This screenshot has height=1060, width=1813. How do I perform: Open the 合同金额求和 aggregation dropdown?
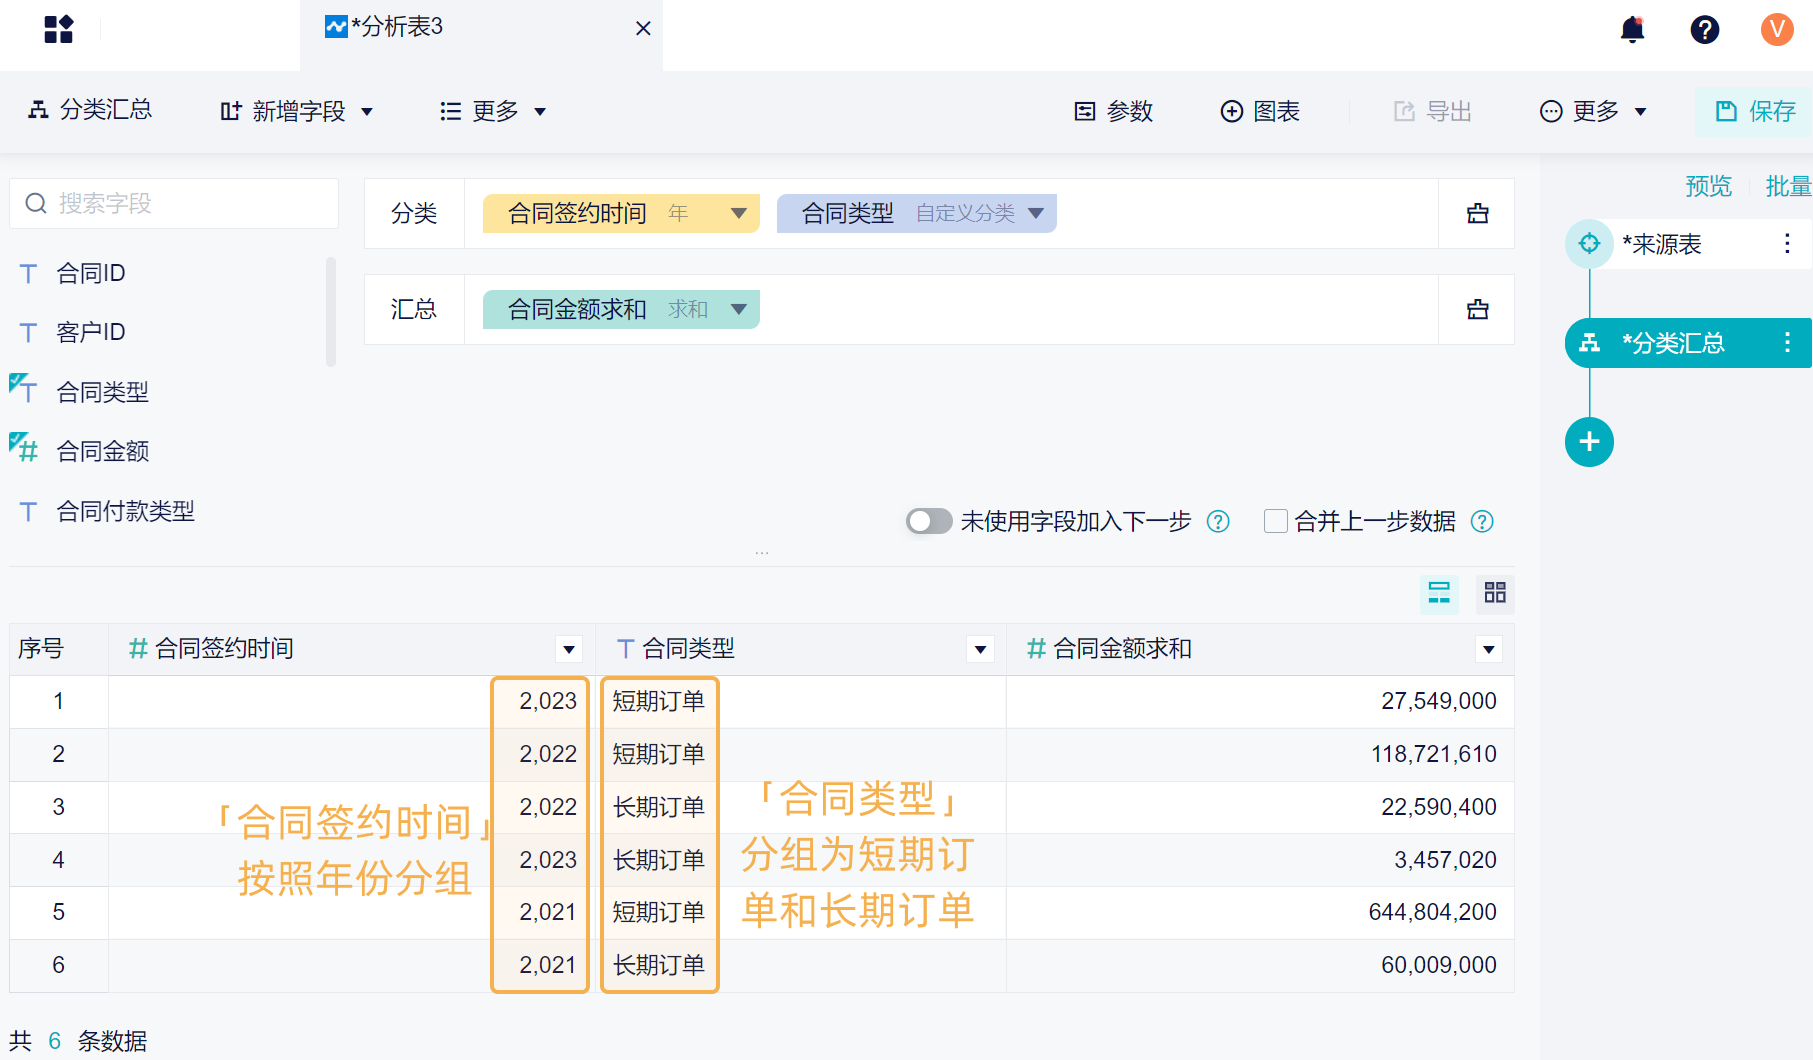pos(739,309)
